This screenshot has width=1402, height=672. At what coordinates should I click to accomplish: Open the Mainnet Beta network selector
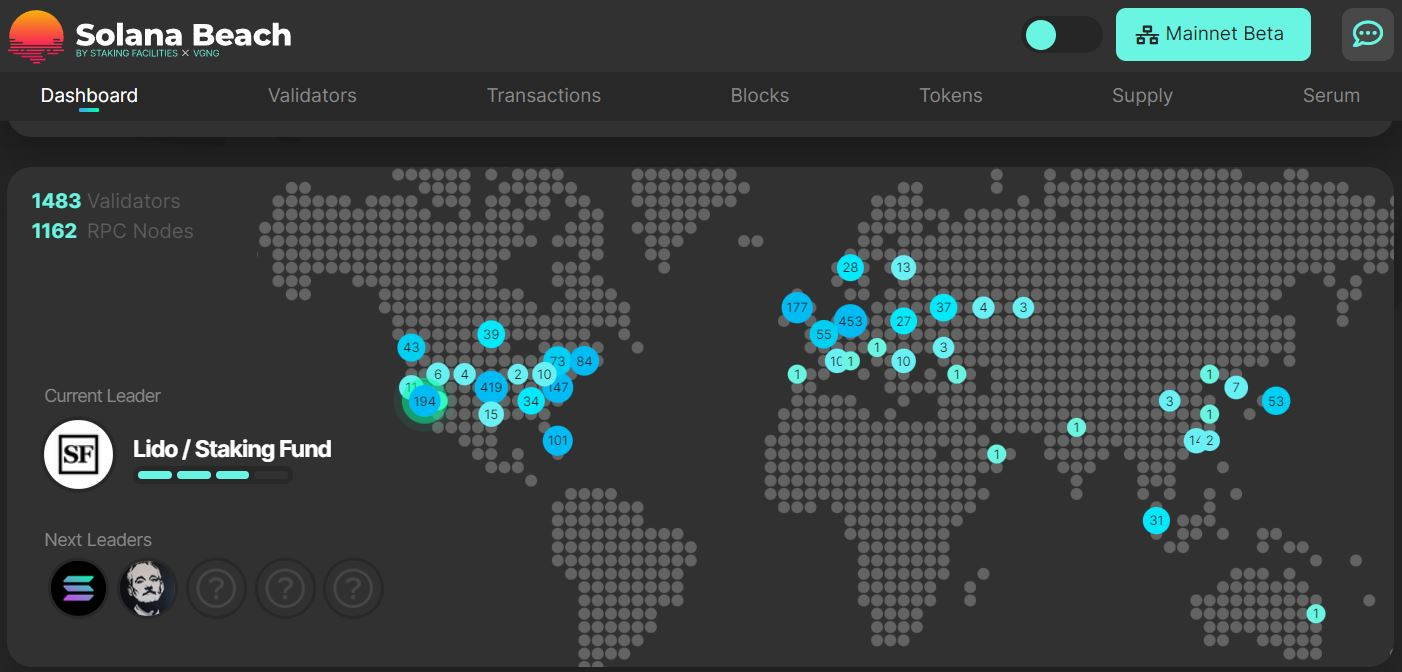[1213, 34]
